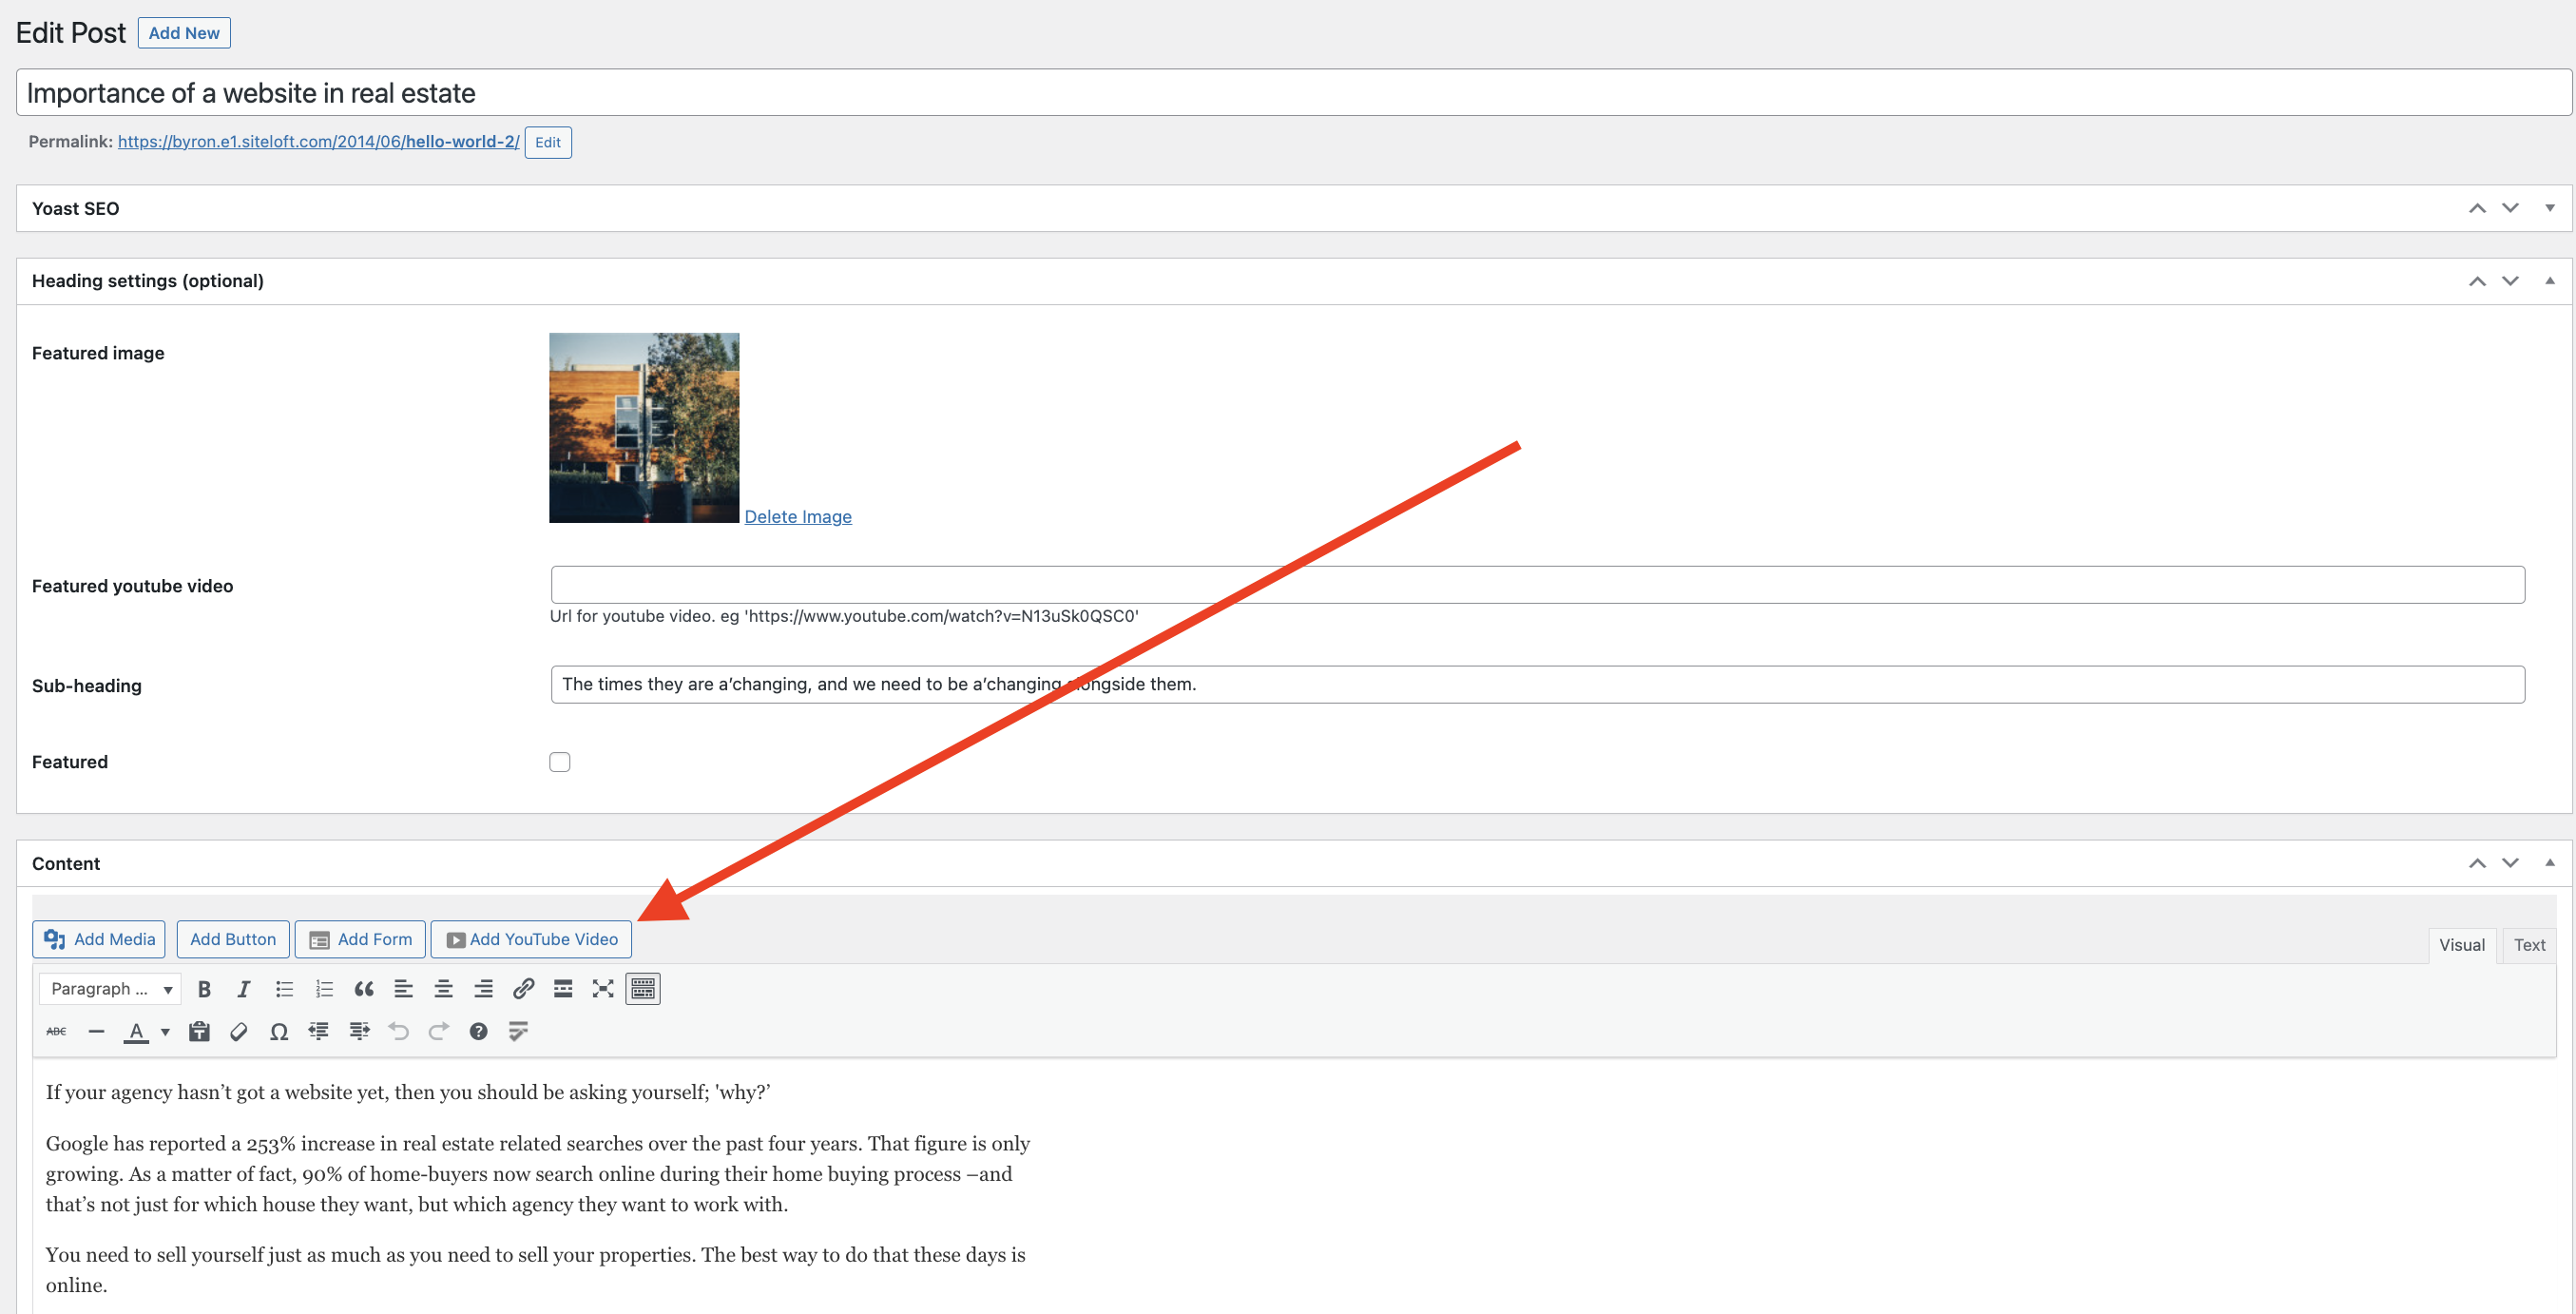Viewport: 2576px width, 1314px height.
Task: Click the text color A swatch
Action: [136, 1031]
